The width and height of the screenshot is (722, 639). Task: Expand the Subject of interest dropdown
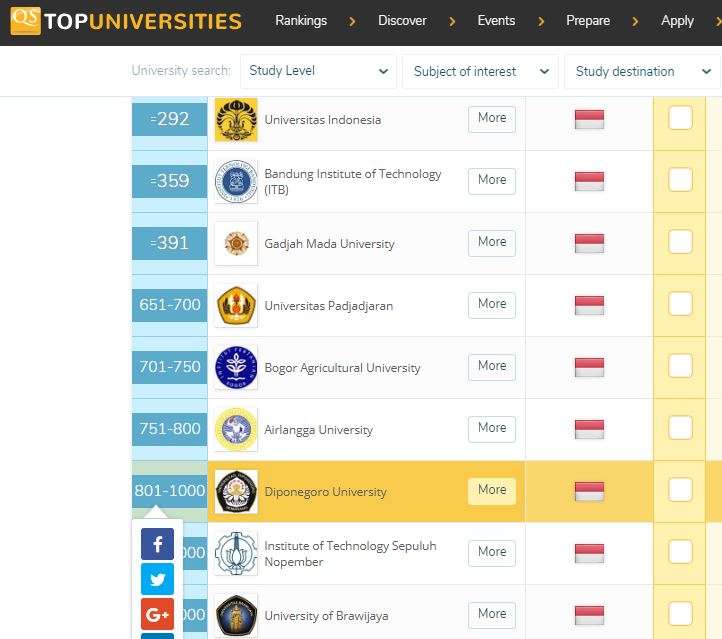(480, 71)
